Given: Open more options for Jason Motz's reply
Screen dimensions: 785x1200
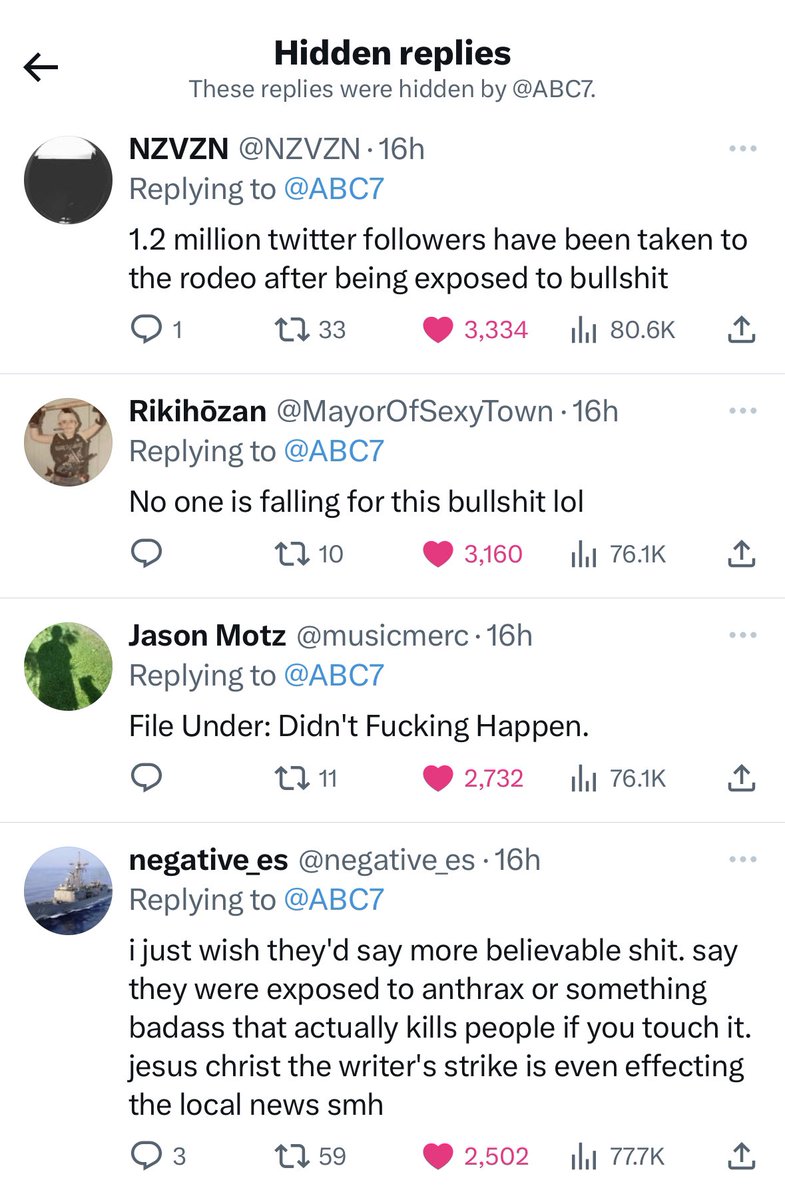Looking at the screenshot, I should coord(742,634).
